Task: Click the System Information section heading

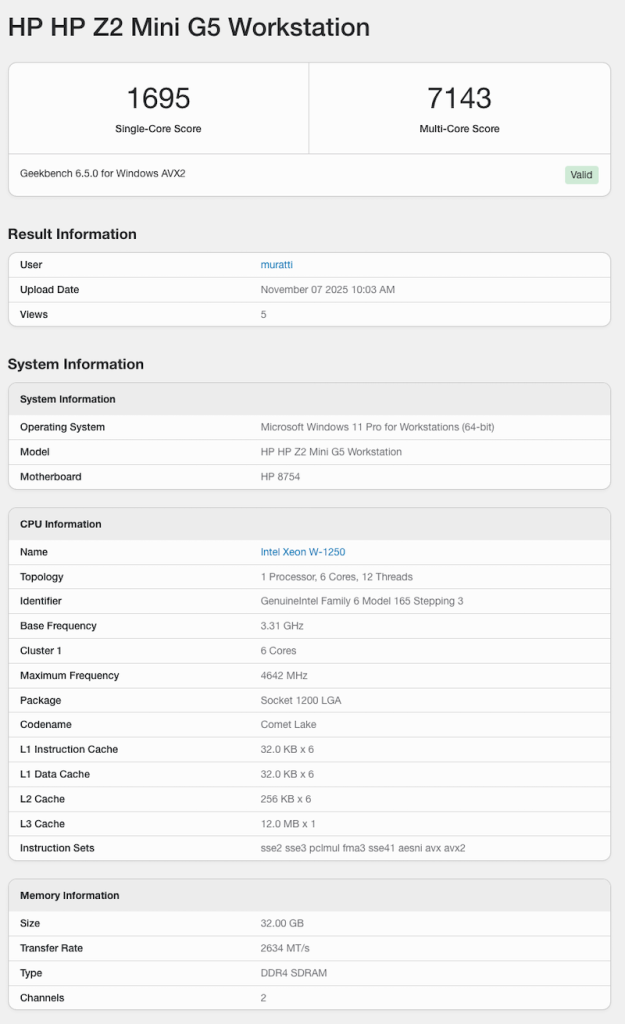Action: (76, 364)
